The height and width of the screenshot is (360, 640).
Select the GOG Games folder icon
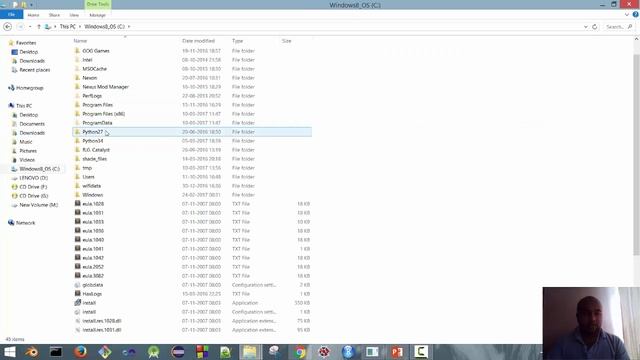[x=77, y=51]
